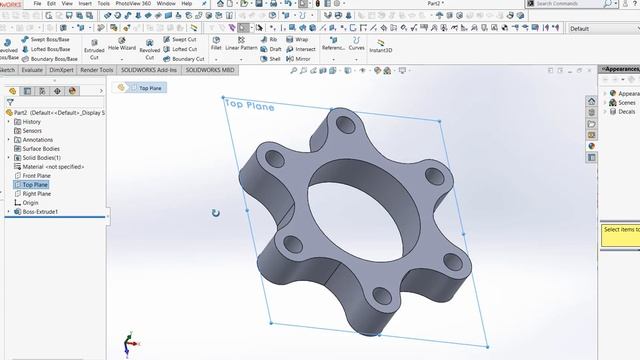This screenshot has width=640, height=360.
Task: Open the PropertyManager tab
Action: click(x=27, y=91)
